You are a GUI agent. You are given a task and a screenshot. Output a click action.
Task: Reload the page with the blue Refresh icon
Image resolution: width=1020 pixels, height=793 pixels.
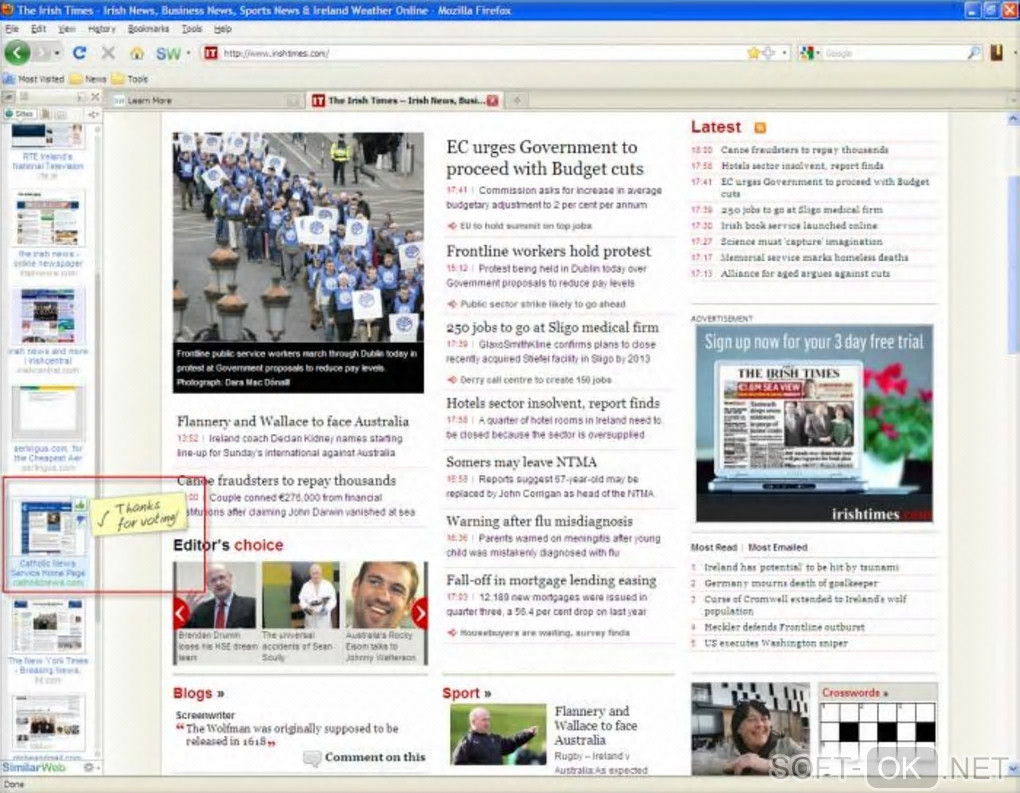(x=79, y=53)
